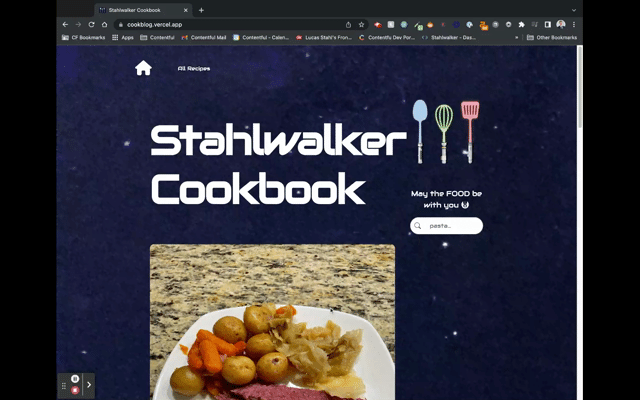Open the dark blue circular extension icon
This screenshot has height=400, width=640.
point(456,25)
